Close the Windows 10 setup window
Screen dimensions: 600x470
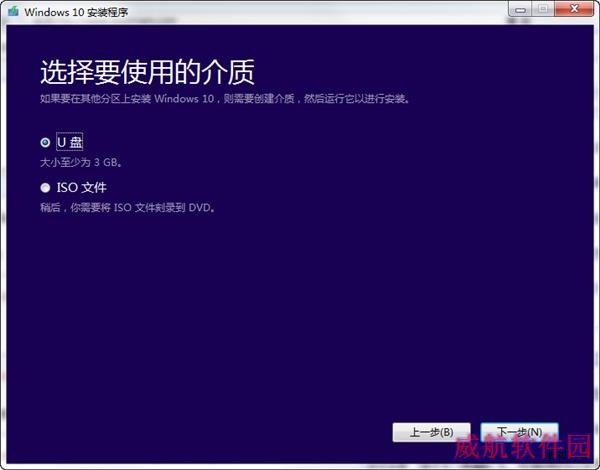pos(574,9)
